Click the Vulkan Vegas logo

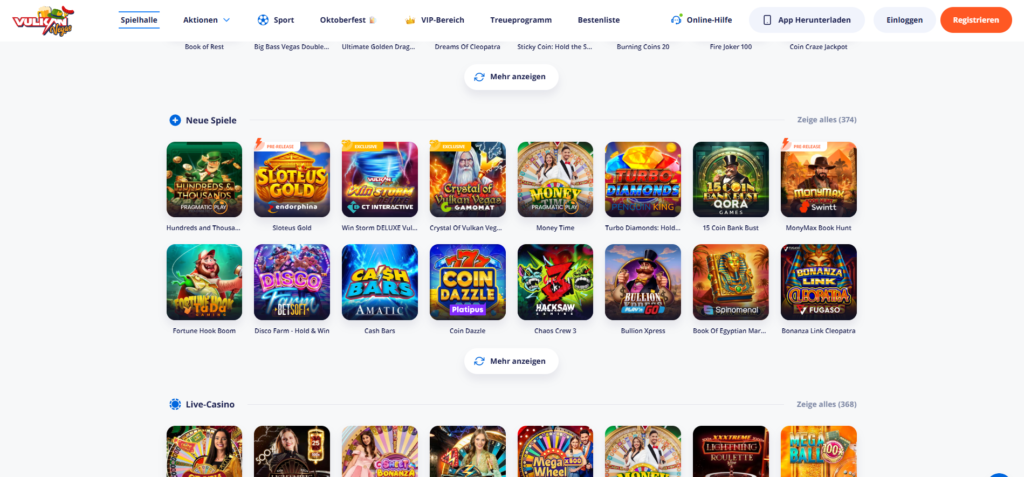pos(43,20)
